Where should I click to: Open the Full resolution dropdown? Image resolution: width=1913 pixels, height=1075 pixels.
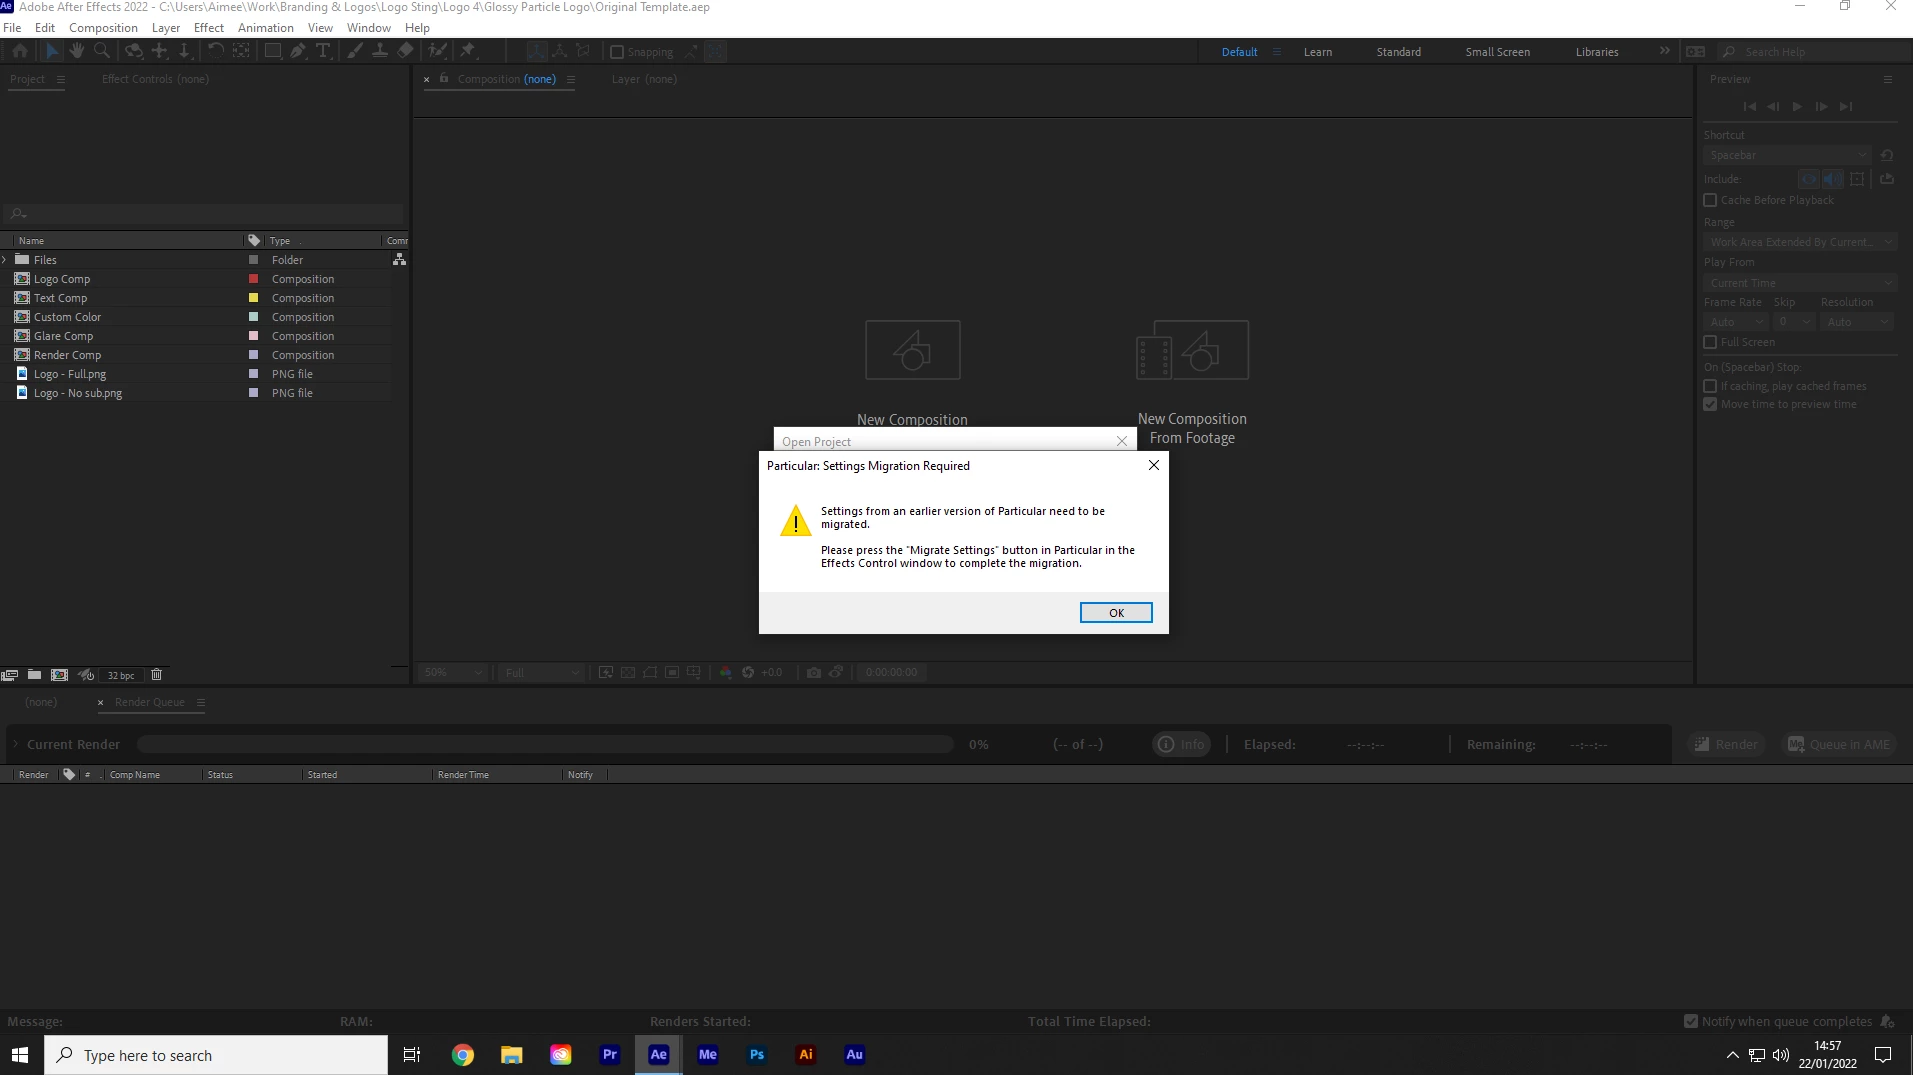542,672
